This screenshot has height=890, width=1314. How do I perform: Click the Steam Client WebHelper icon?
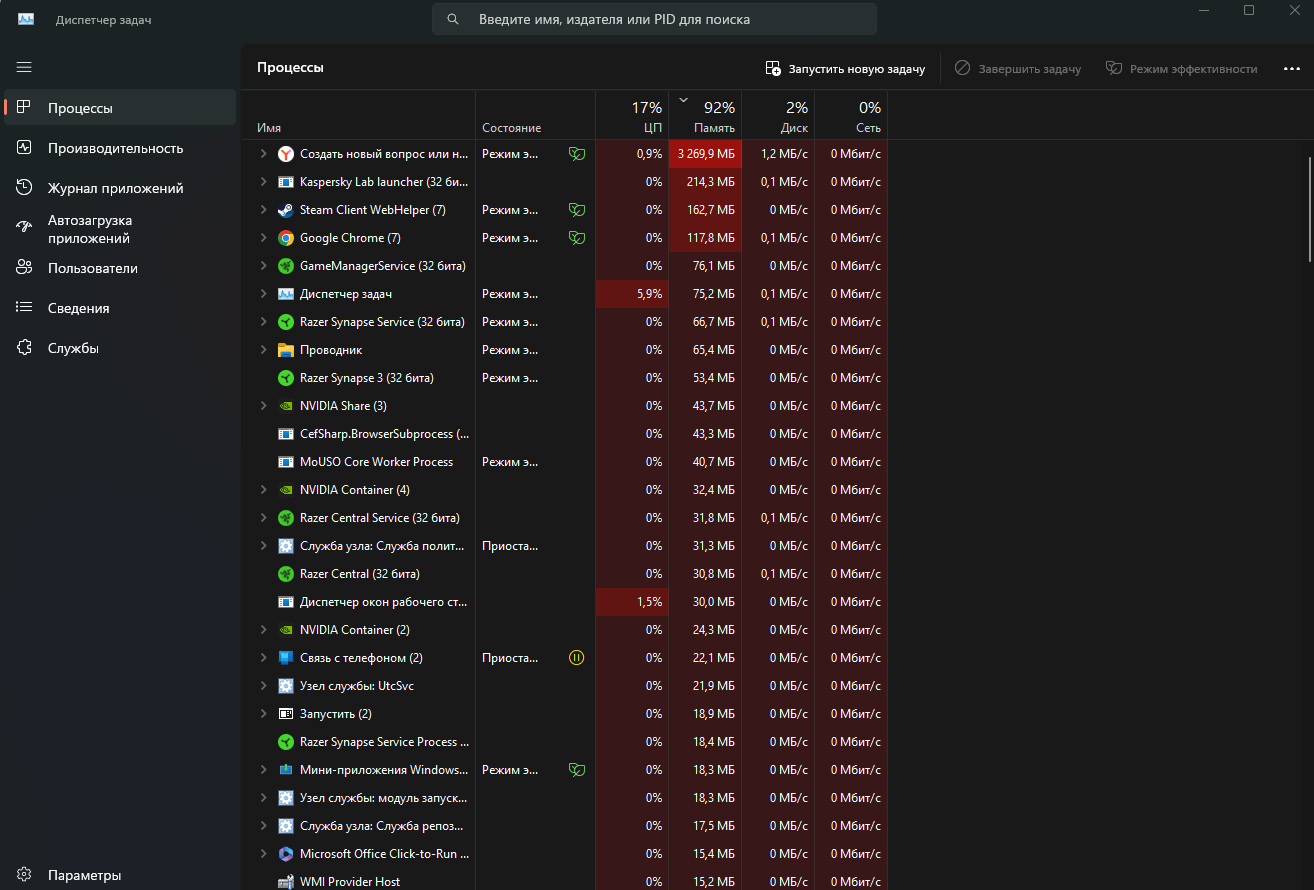point(286,210)
